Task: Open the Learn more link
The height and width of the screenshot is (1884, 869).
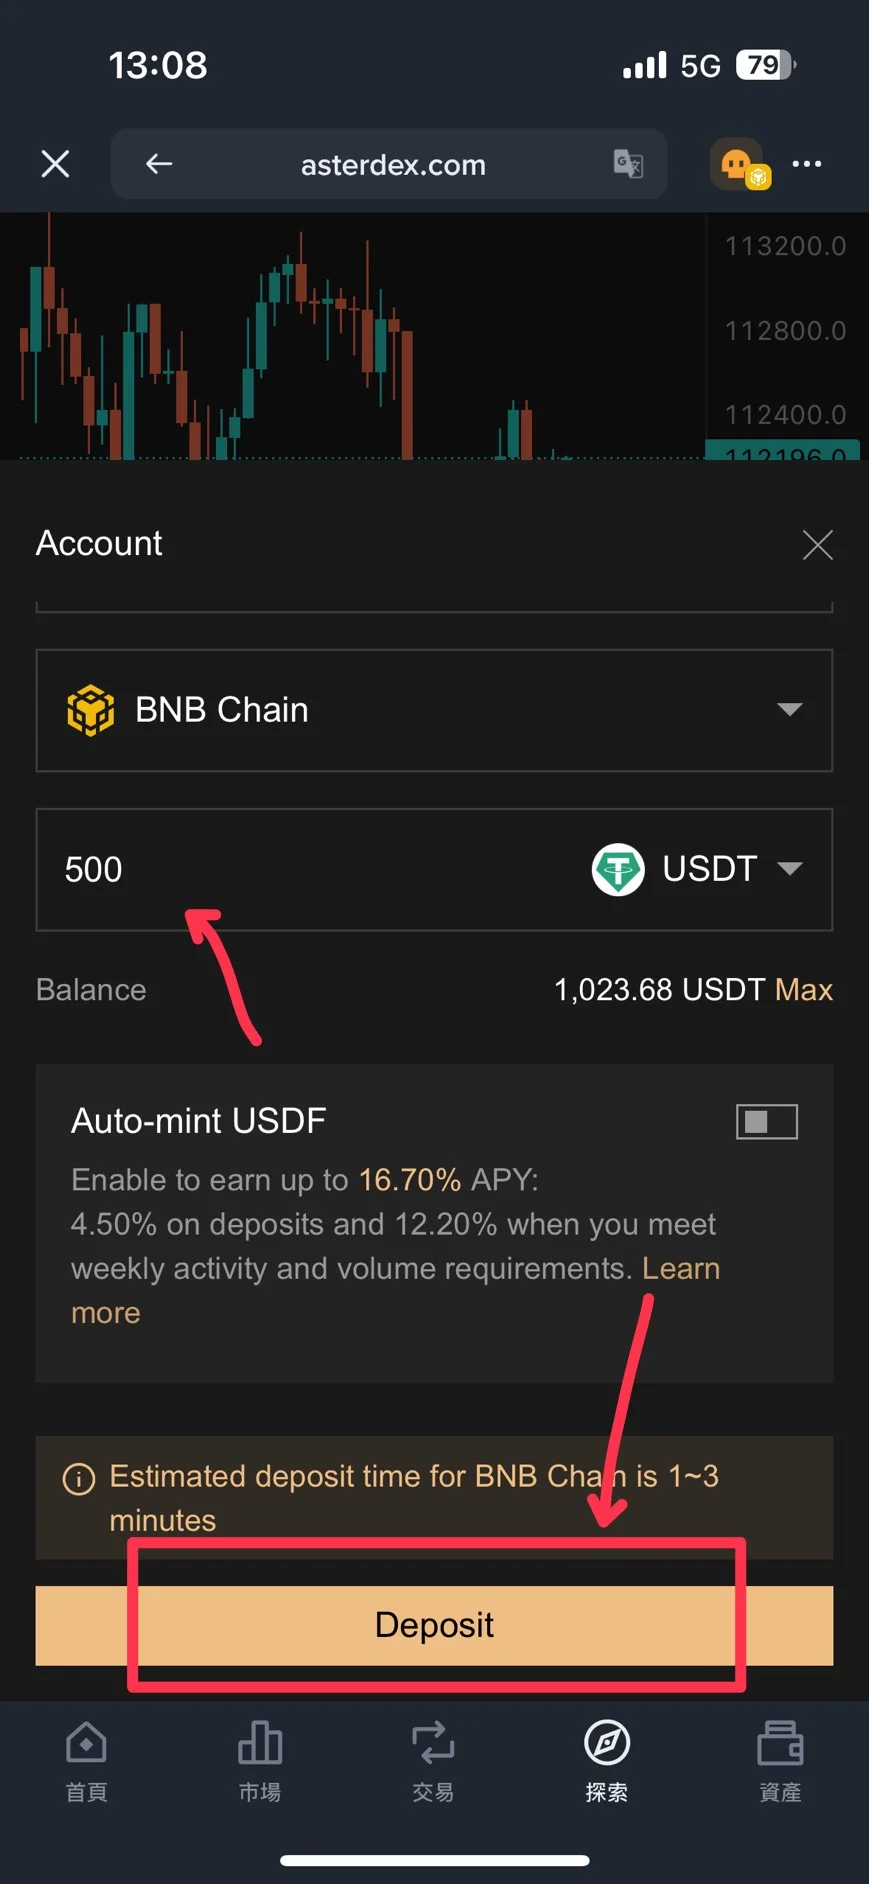Action: tap(680, 1269)
